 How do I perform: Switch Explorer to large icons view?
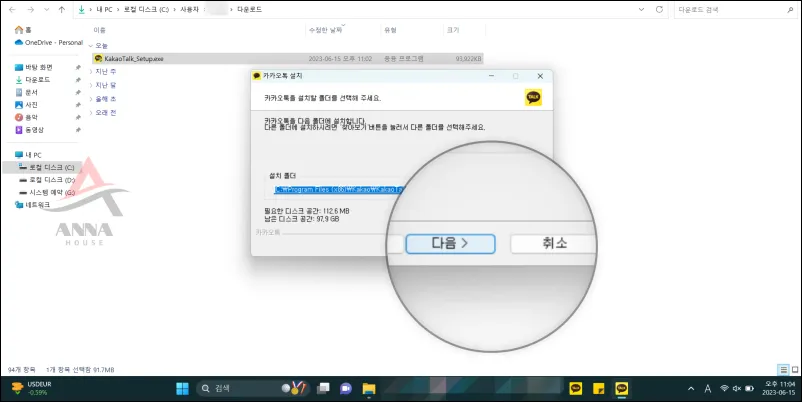point(795,369)
